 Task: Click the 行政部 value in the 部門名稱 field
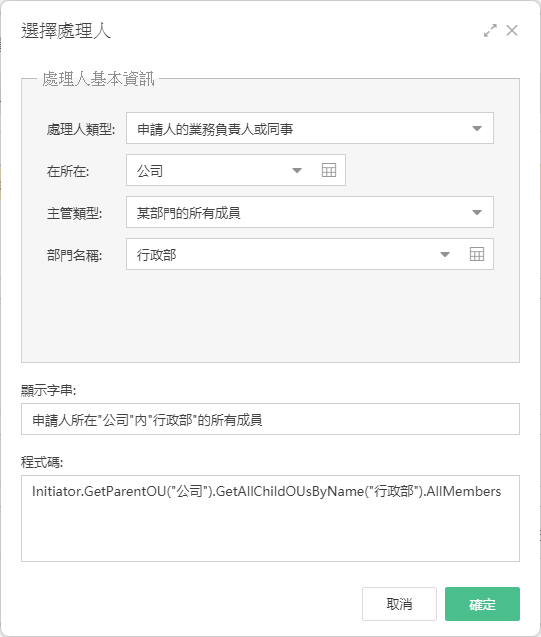click(156, 255)
